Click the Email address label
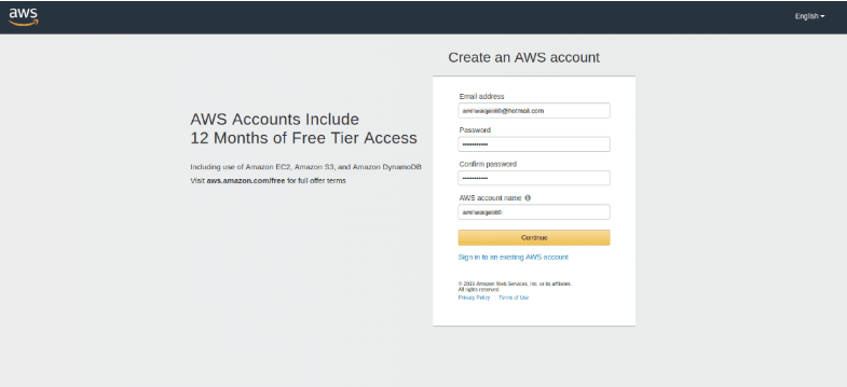This screenshot has width=847, height=387. (482, 96)
